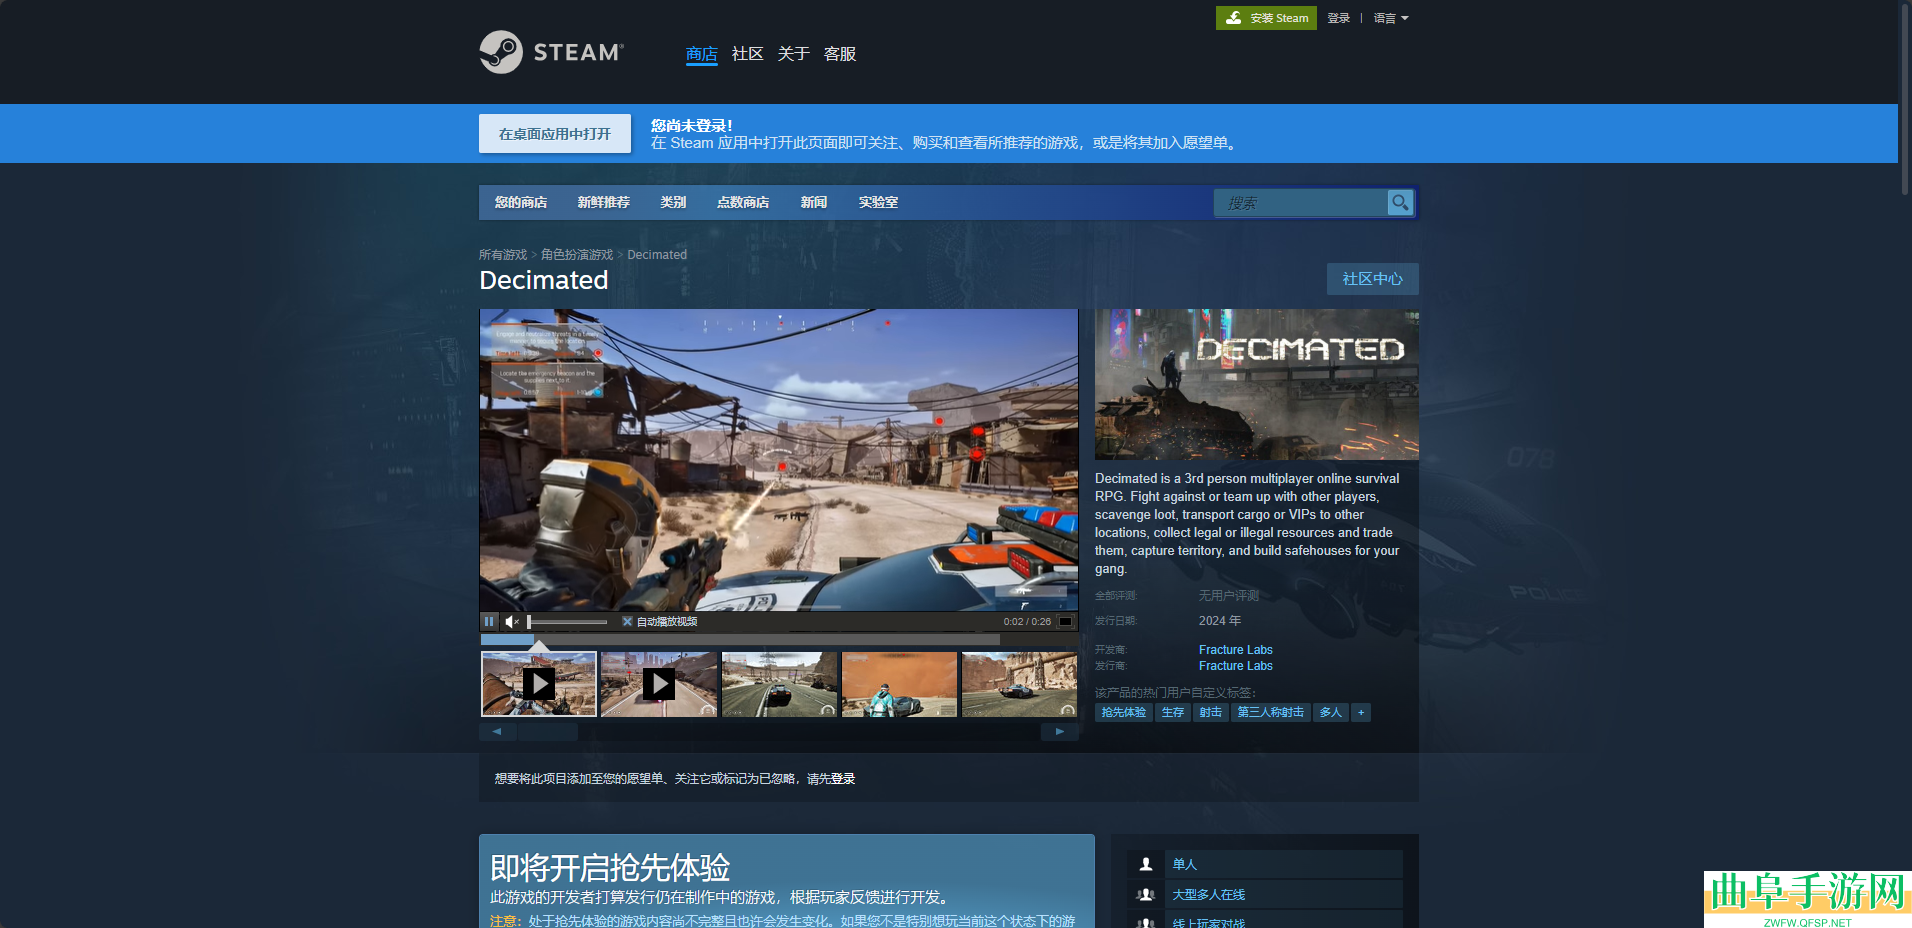Click the 大型多人在线 feature link
This screenshot has height=928, width=1912.
pos(1209,895)
